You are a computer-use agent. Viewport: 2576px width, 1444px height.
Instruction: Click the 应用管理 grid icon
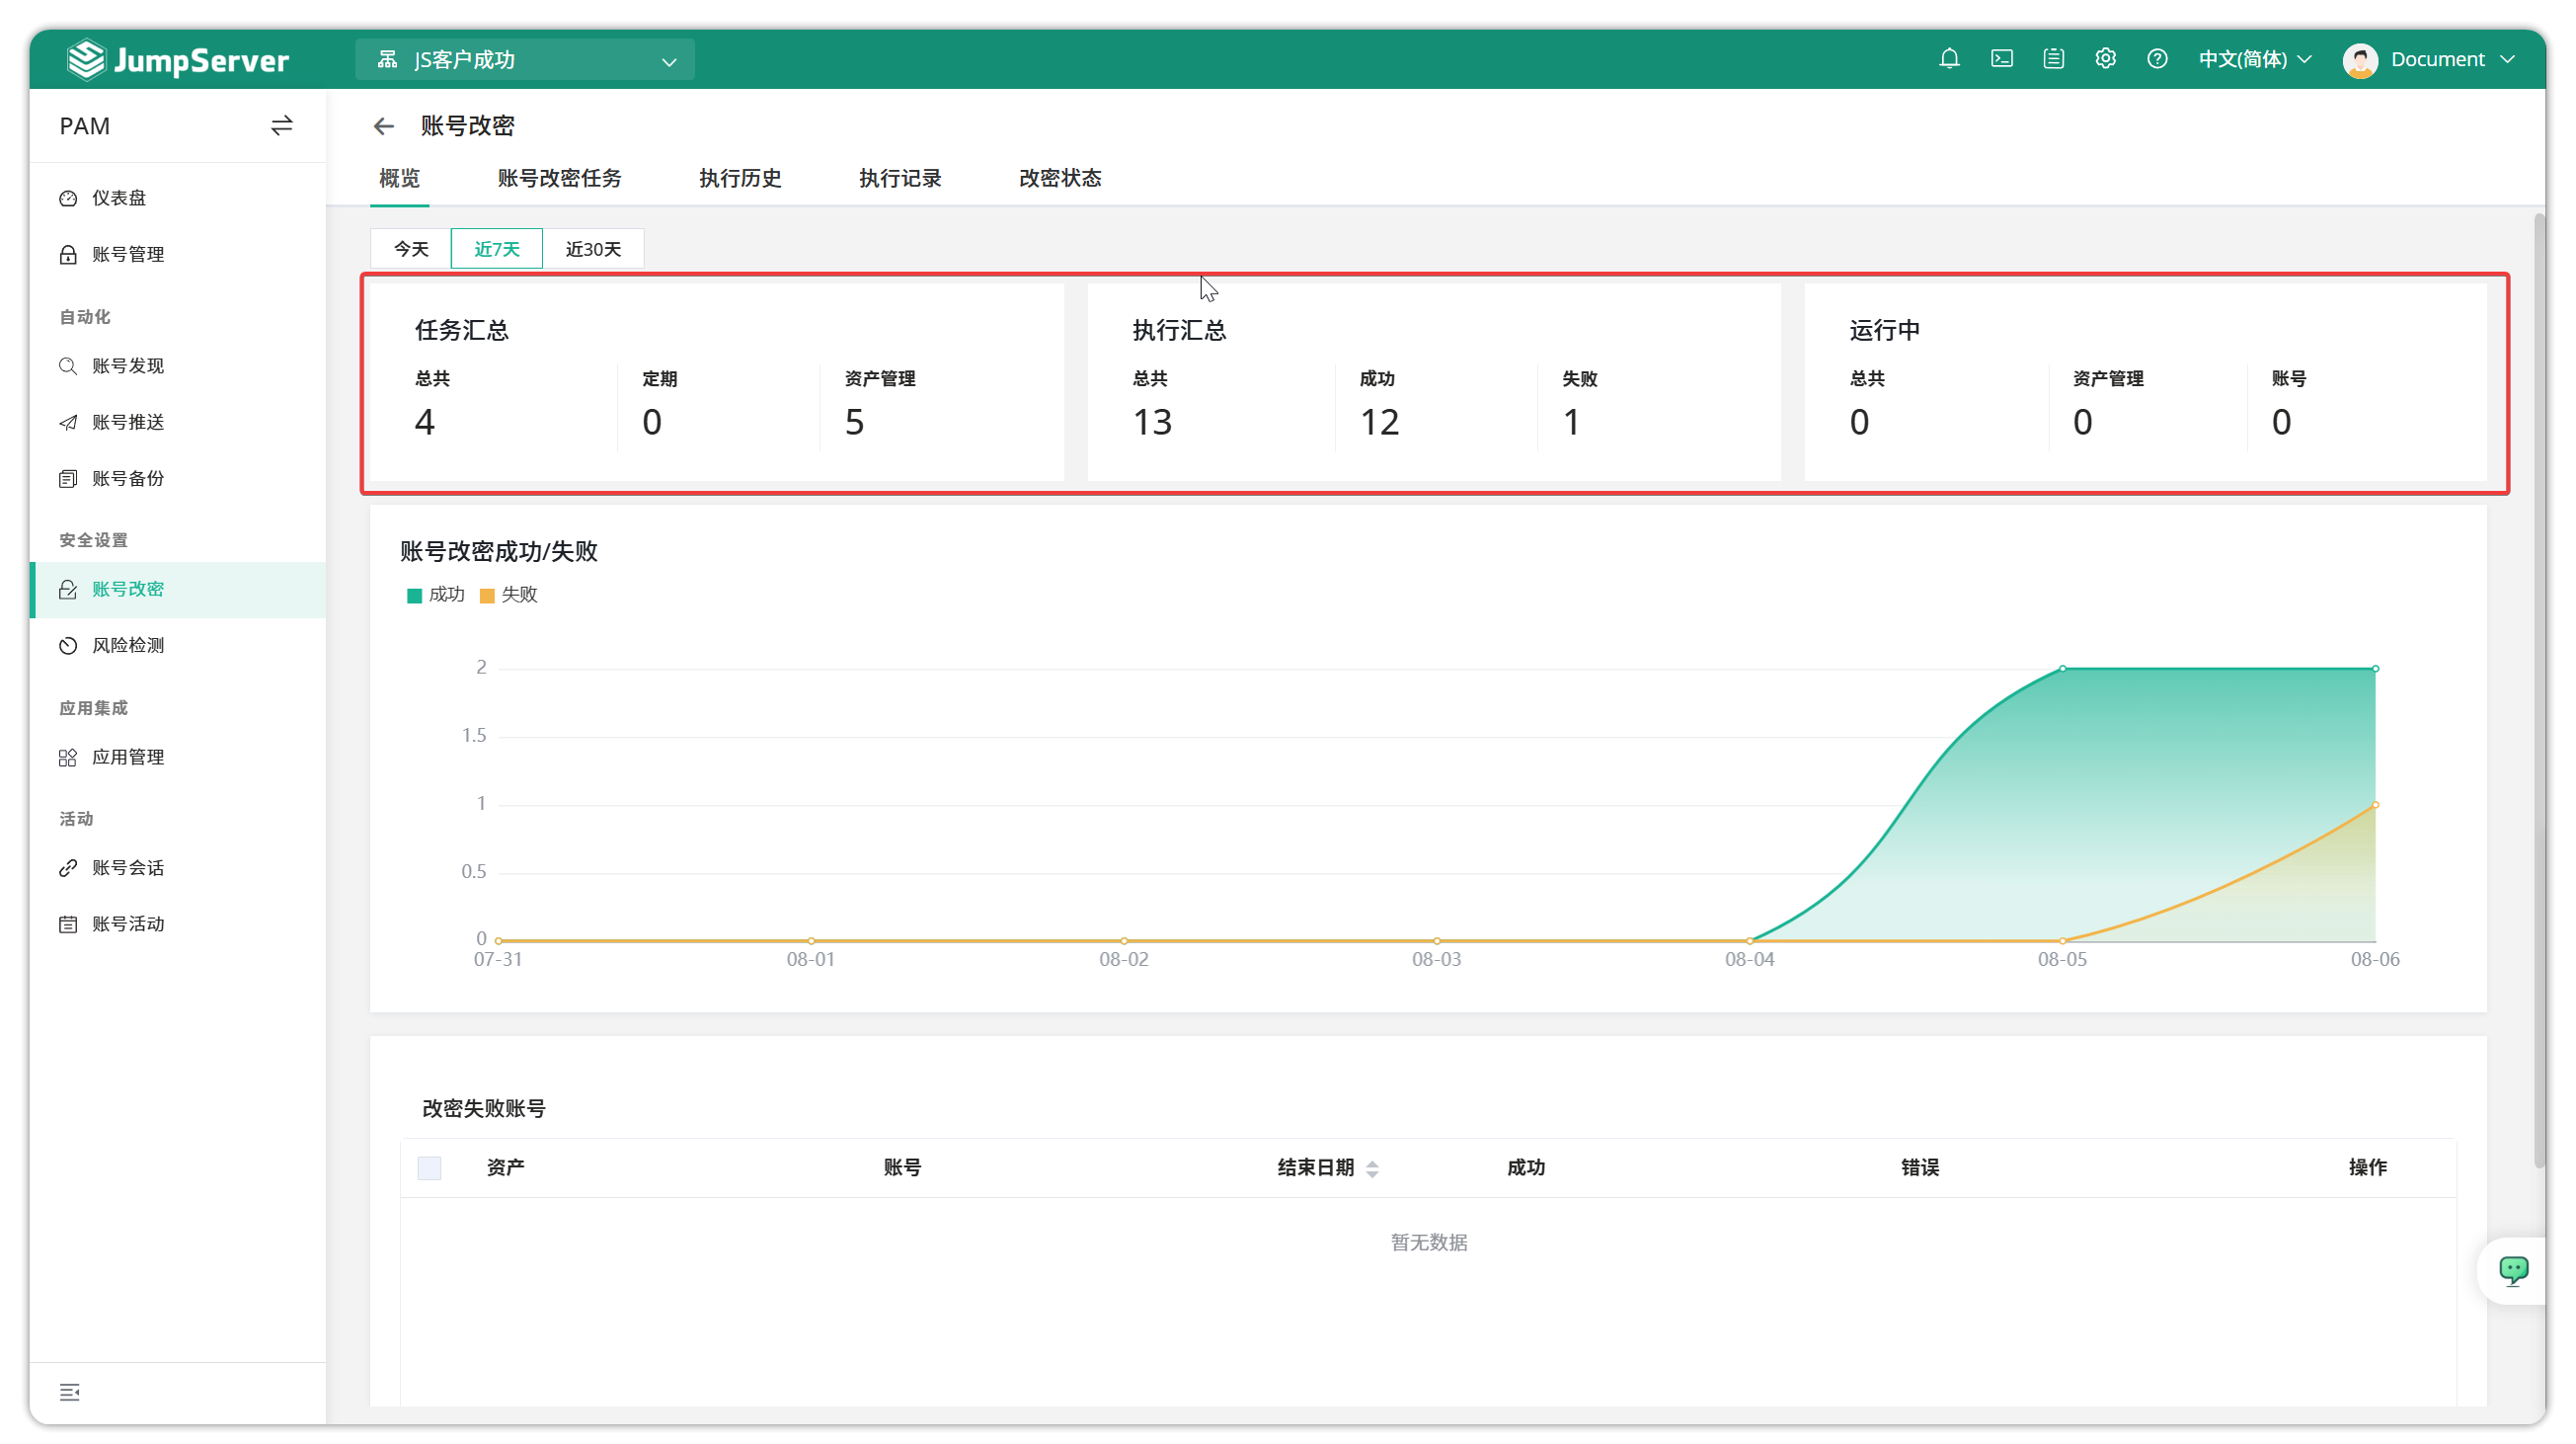[68, 757]
